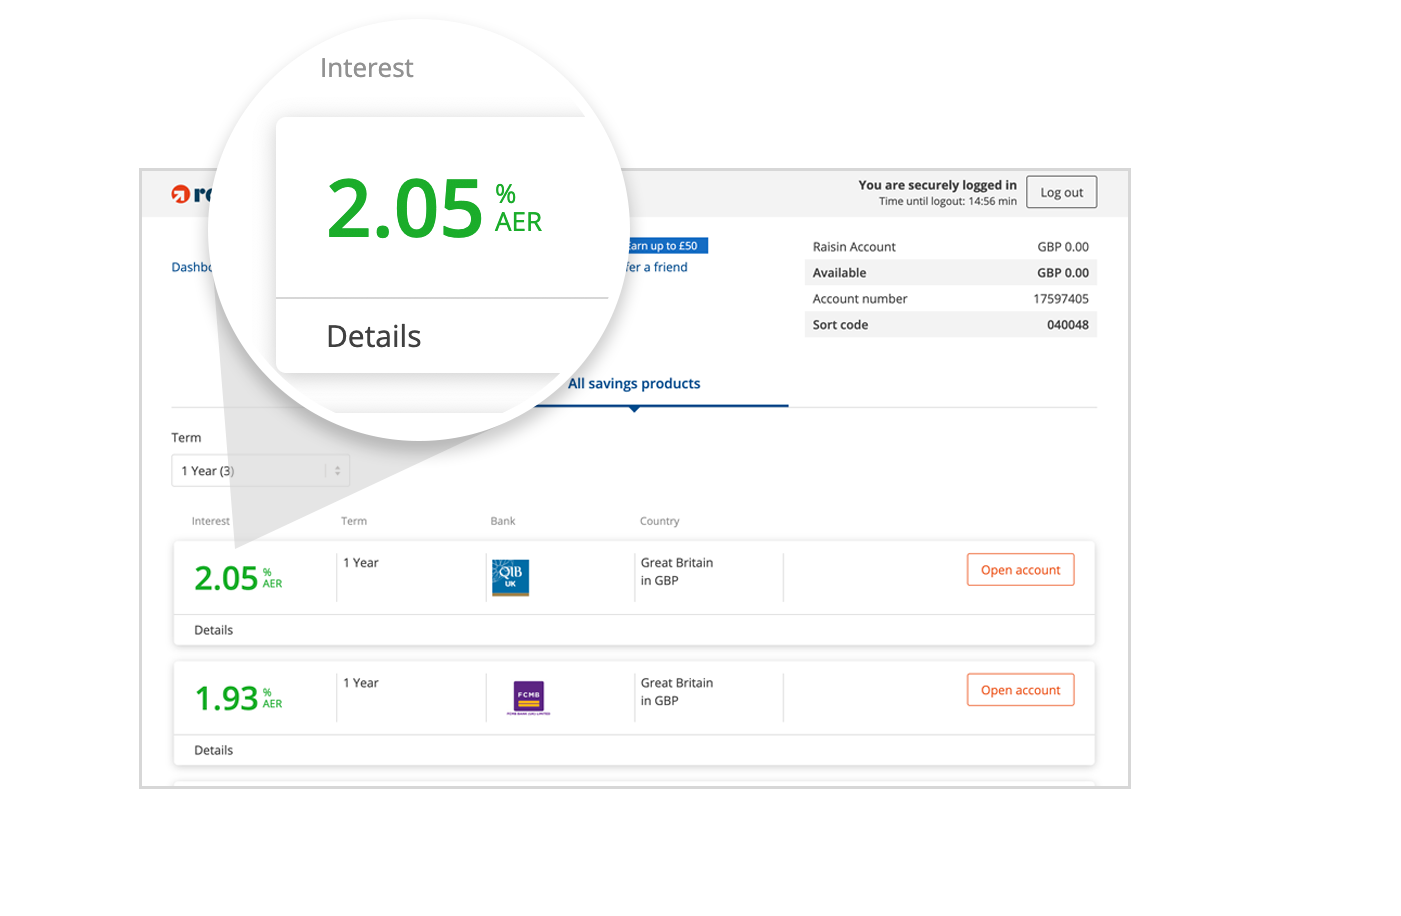Viewport: 1401px width, 916px height.
Task: Go to the Dashboard link
Action: (192, 267)
